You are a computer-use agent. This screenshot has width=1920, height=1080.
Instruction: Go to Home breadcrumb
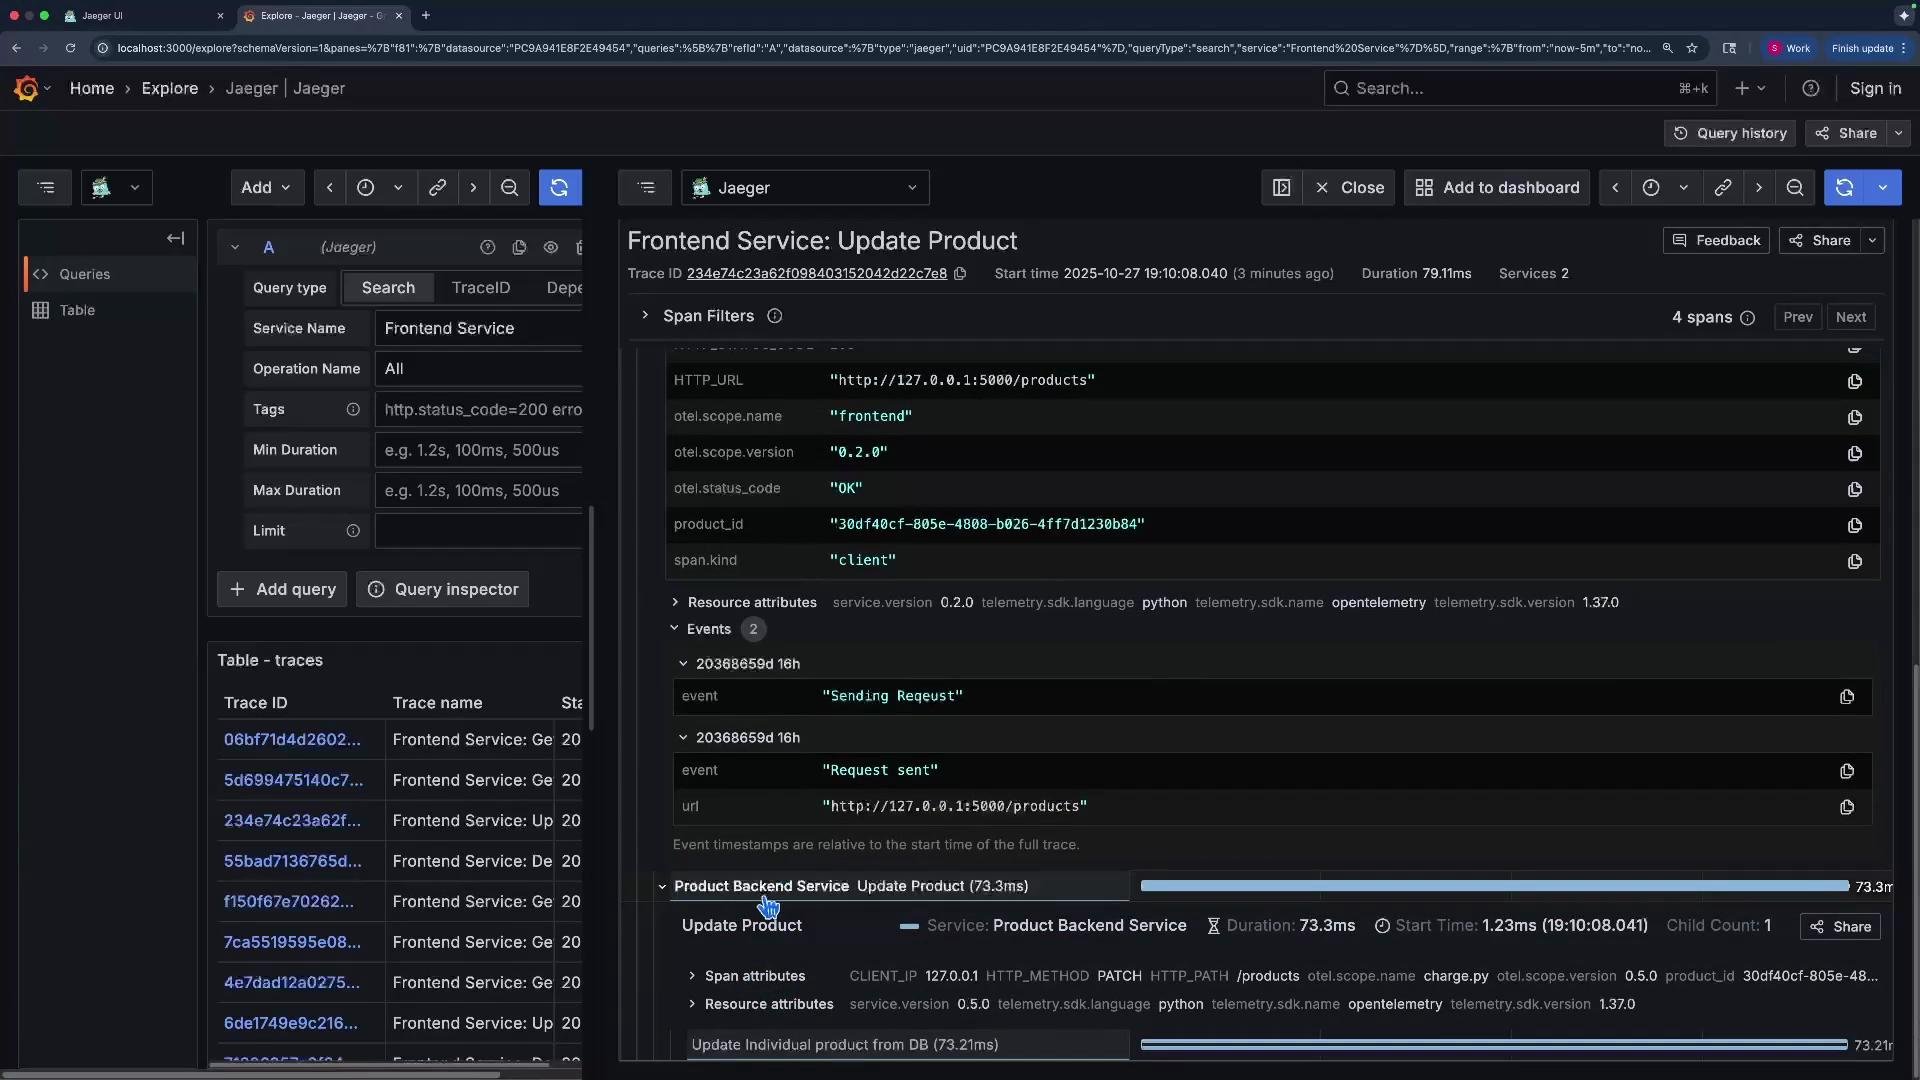click(x=92, y=89)
